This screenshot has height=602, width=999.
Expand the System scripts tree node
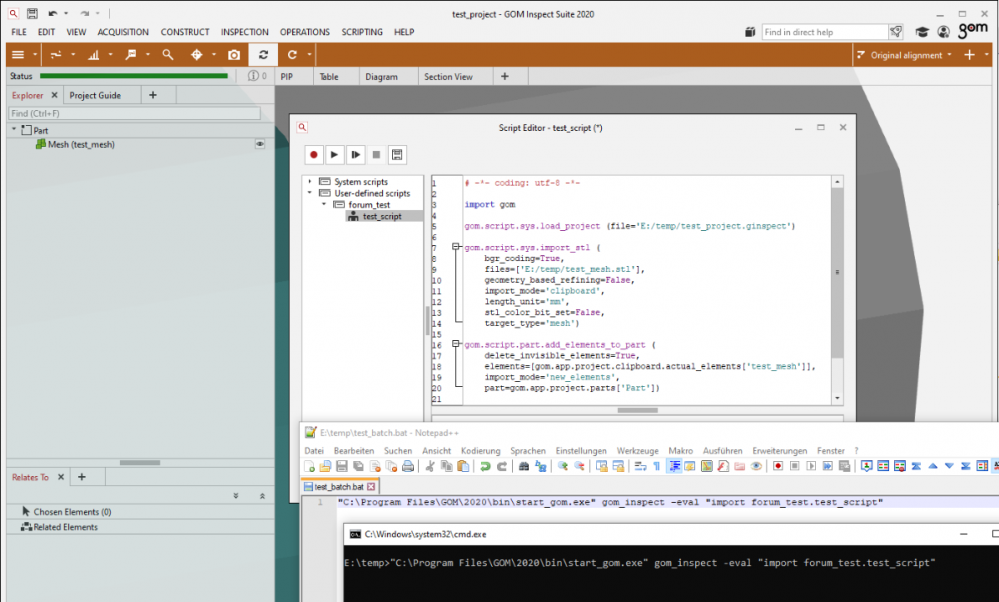pos(311,182)
